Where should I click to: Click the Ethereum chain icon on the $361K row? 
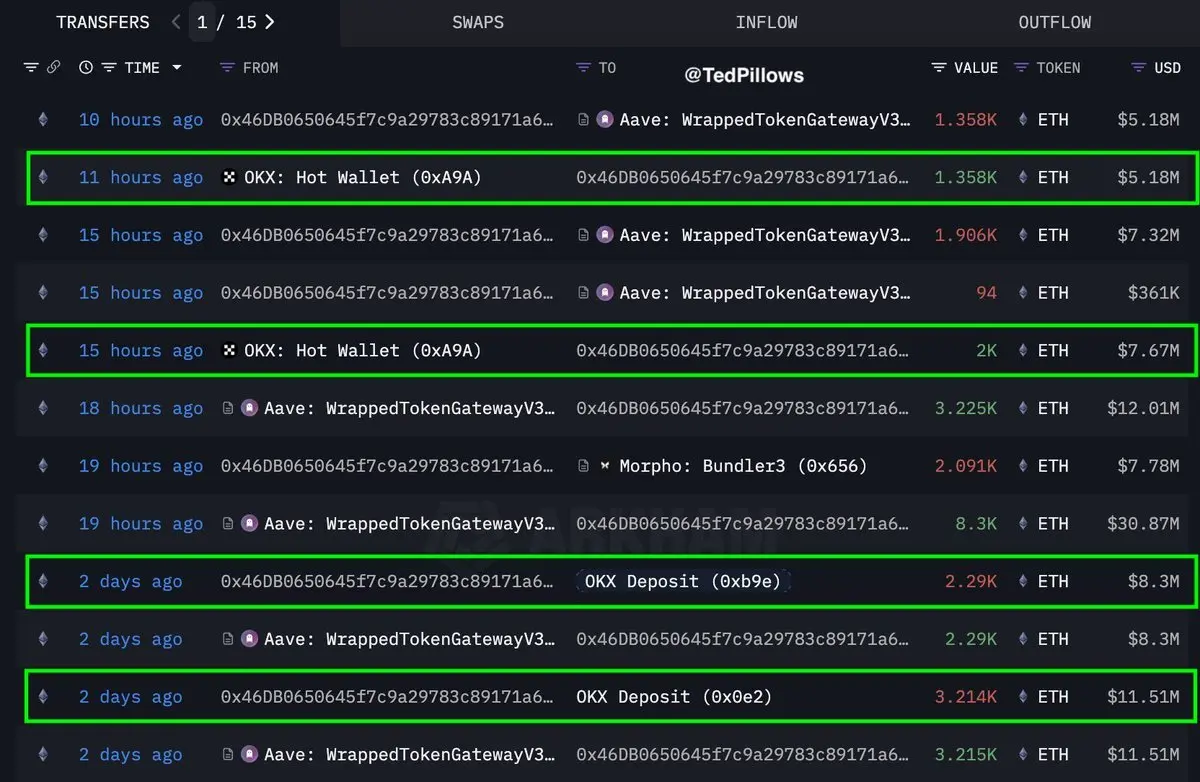(42, 293)
